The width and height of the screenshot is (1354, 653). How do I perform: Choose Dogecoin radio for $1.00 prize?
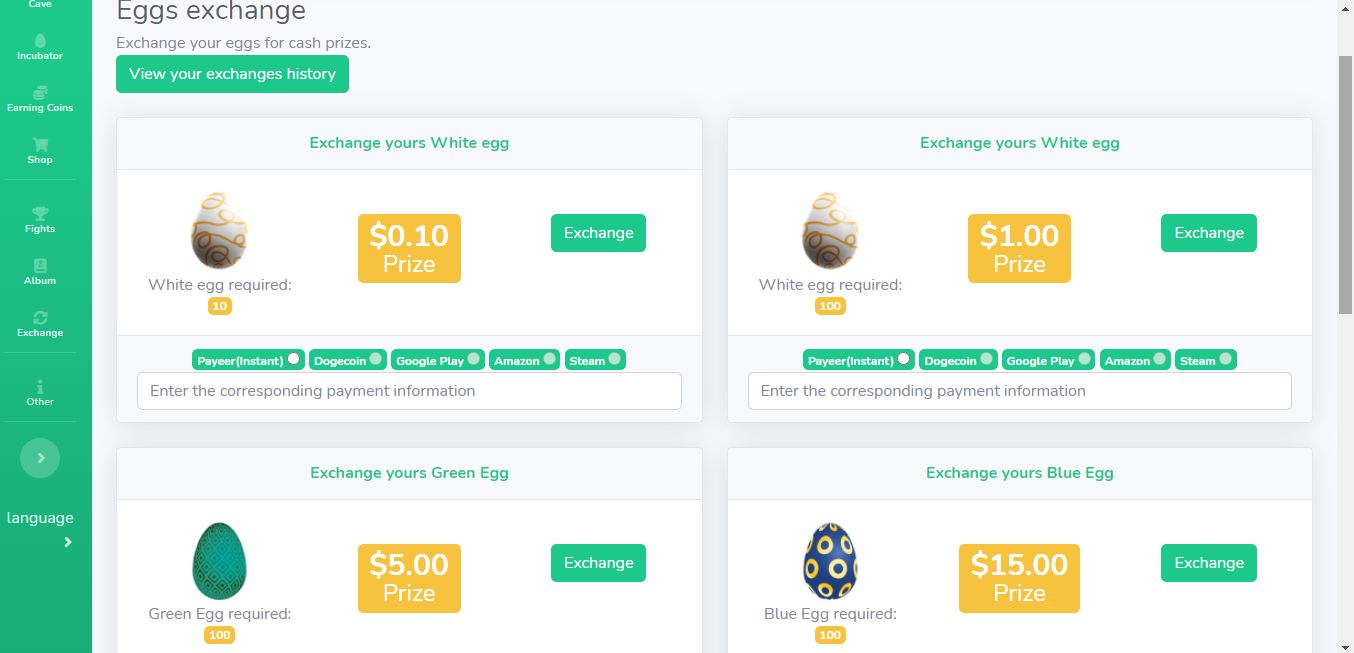click(x=986, y=359)
